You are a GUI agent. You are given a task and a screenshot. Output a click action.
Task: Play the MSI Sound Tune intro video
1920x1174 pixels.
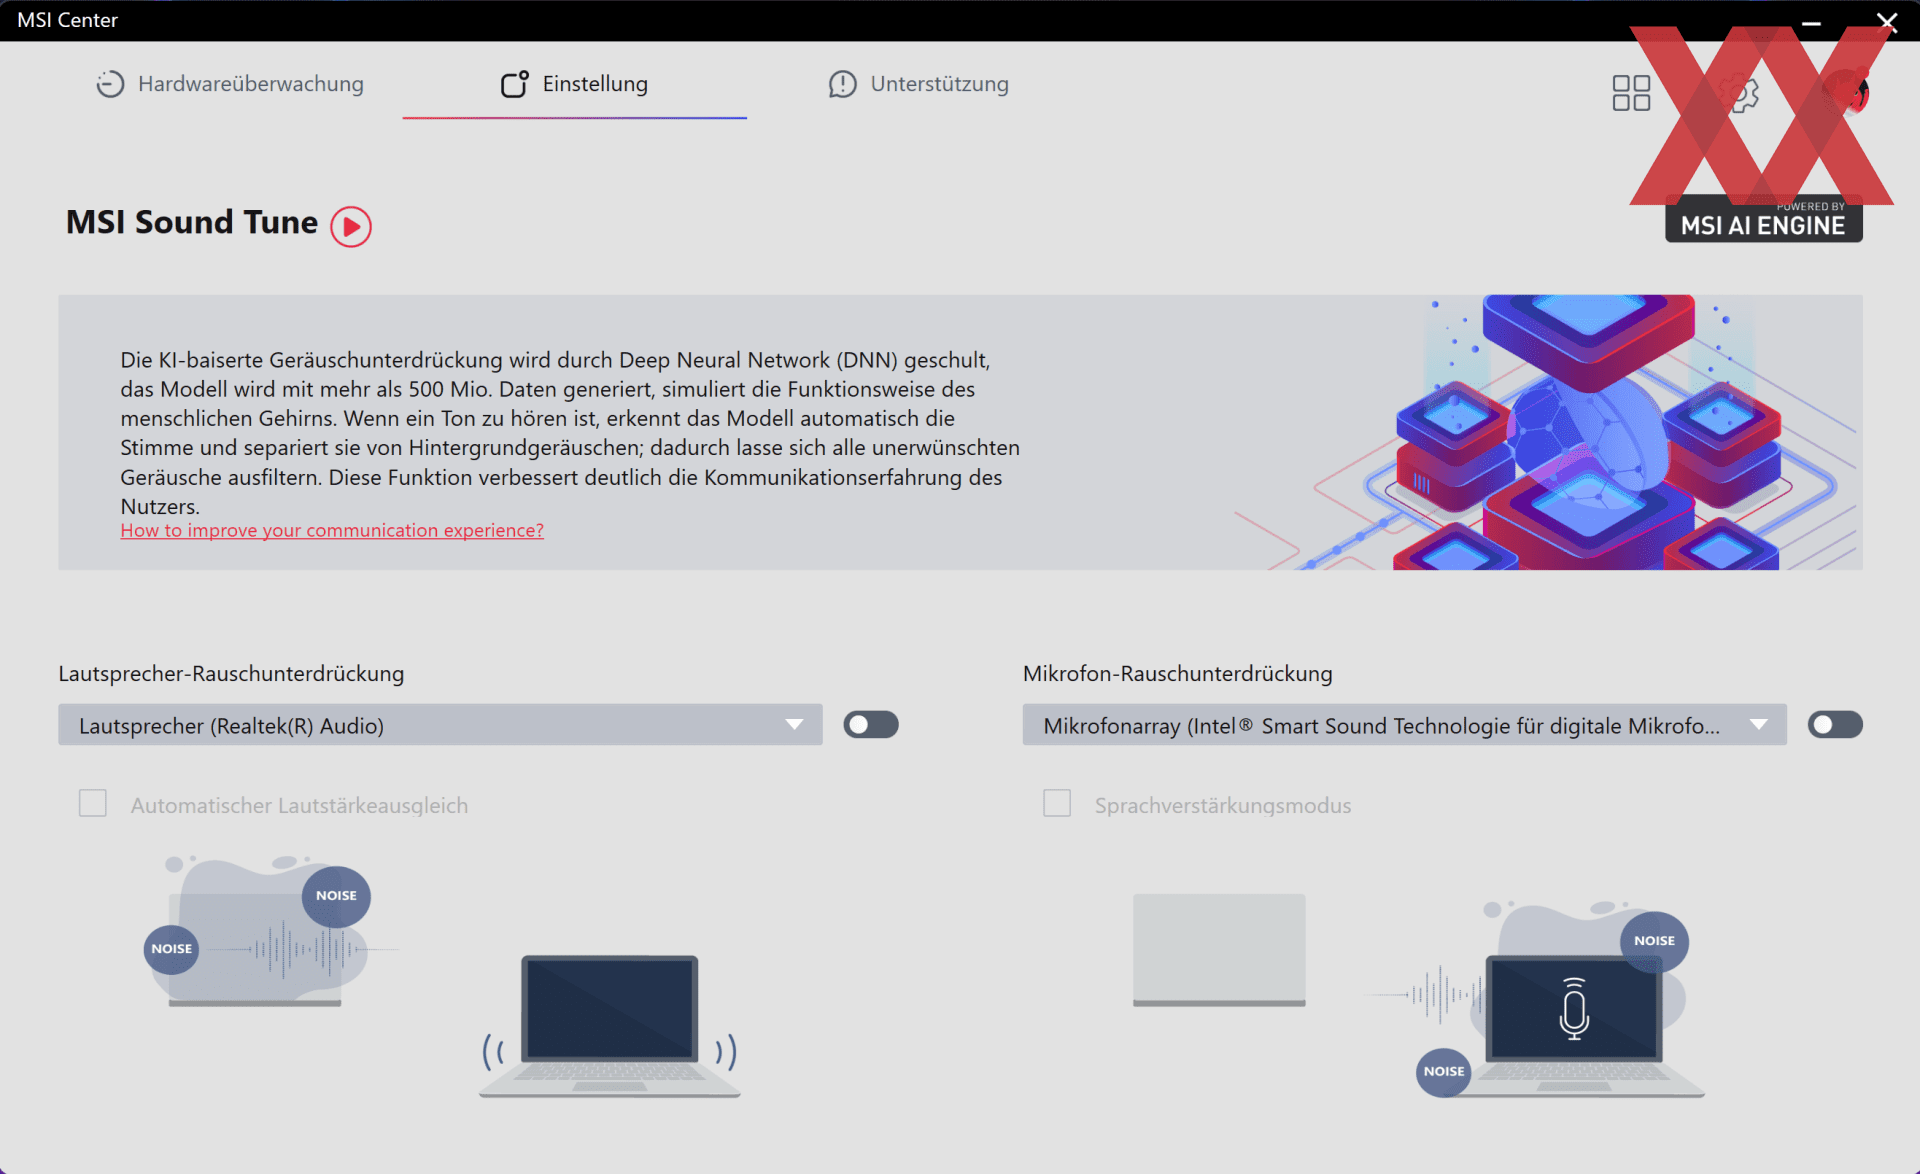(x=351, y=226)
